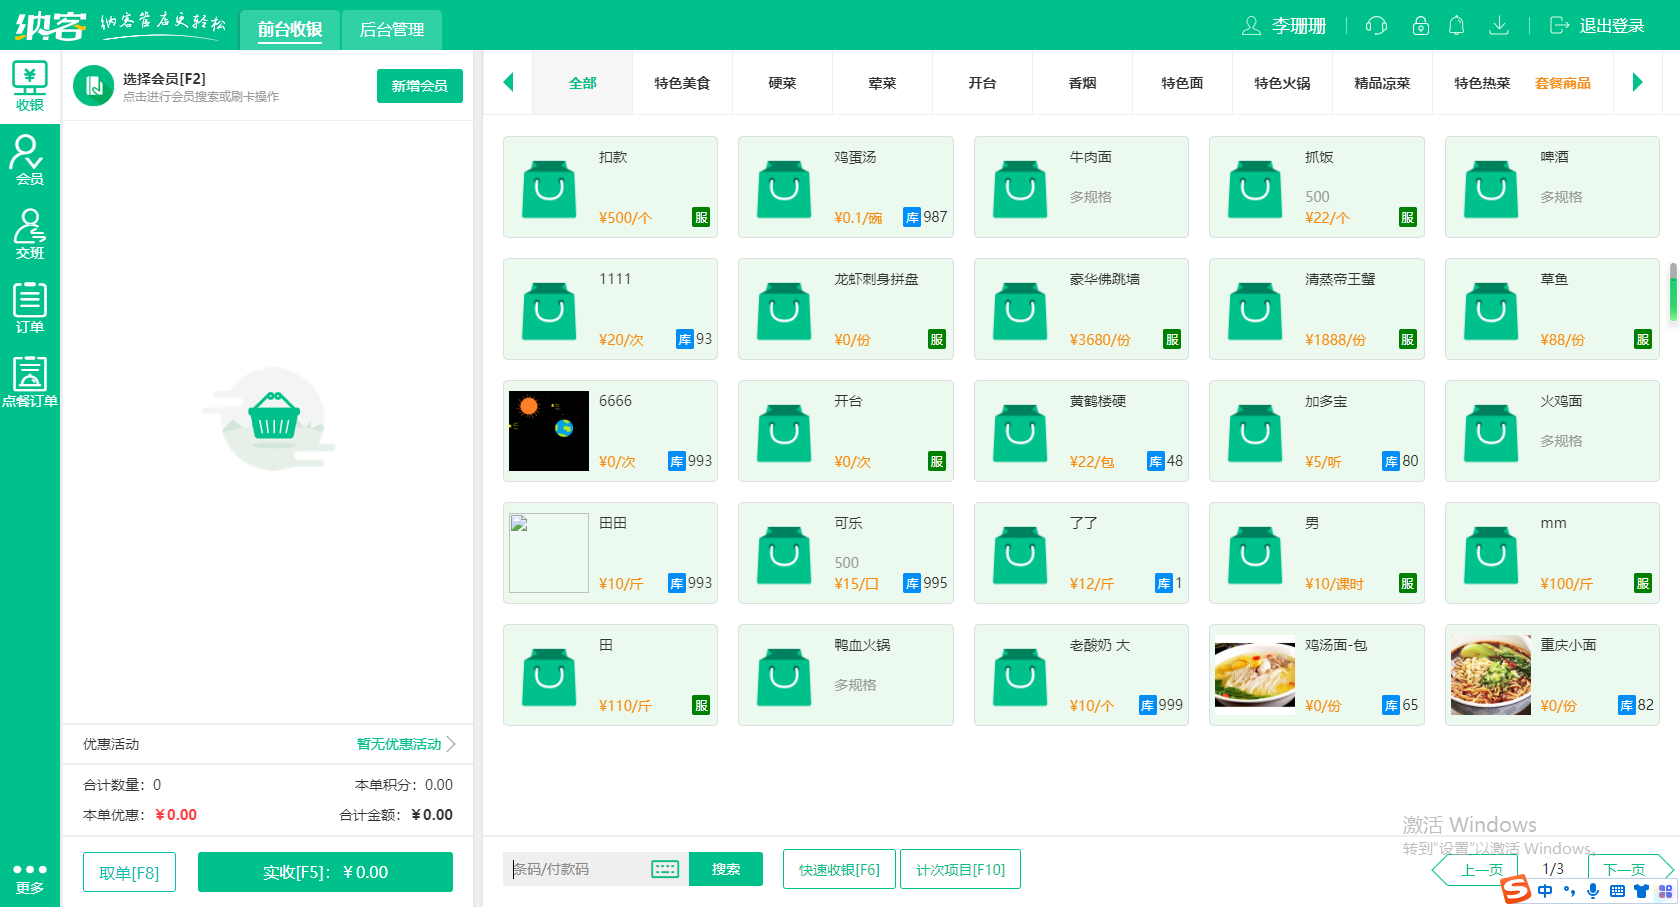Expand the 暂无优惠活动 promotions panel
Screen dimensions: 1680x907
coord(398,744)
